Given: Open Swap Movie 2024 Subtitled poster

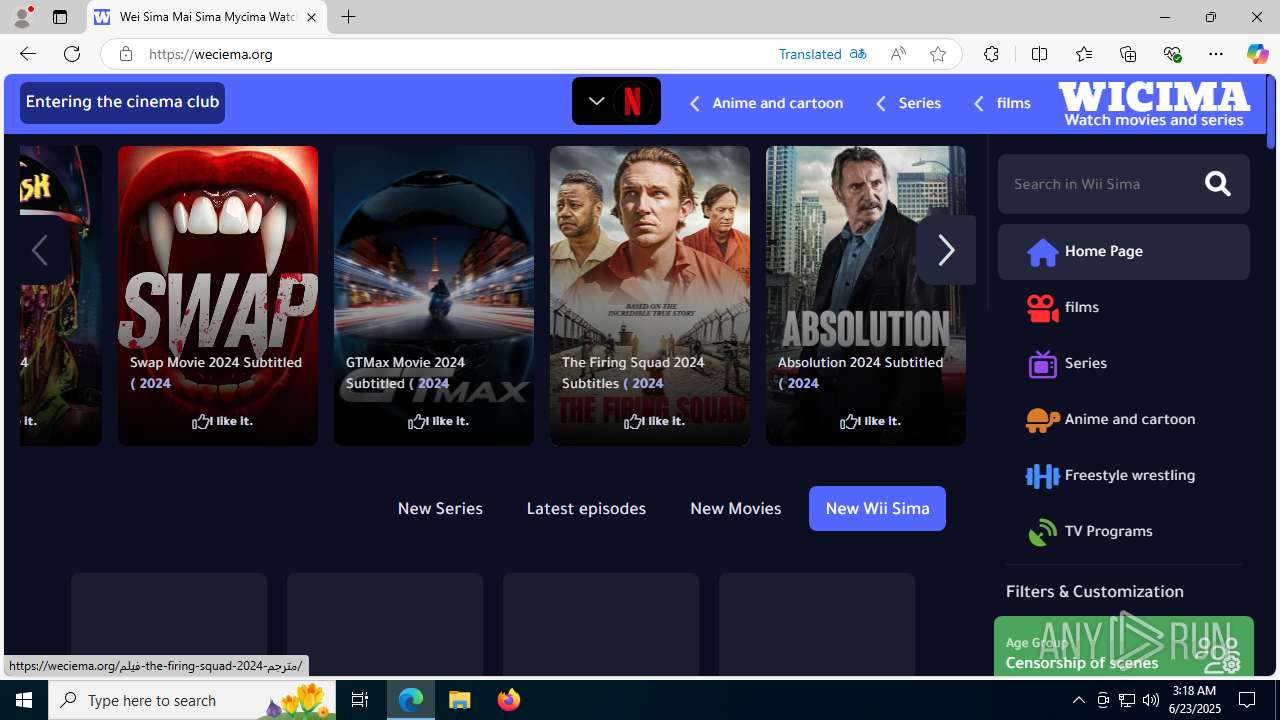Looking at the screenshot, I should [x=218, y=295].
